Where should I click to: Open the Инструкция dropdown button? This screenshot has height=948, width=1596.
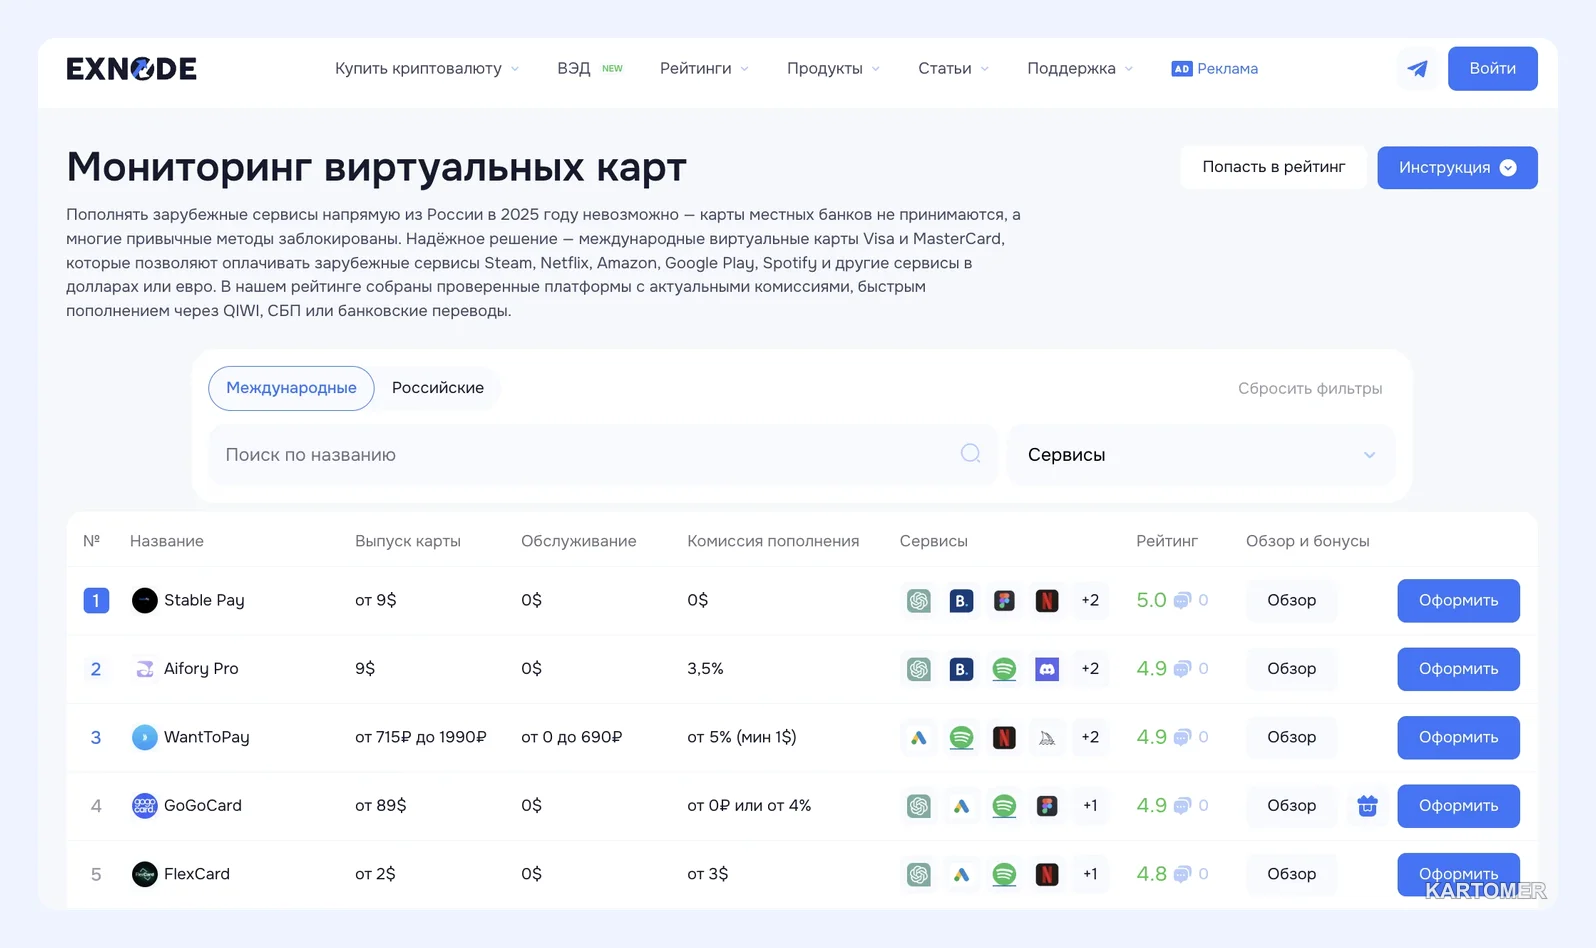click(x=1457, y=167)
